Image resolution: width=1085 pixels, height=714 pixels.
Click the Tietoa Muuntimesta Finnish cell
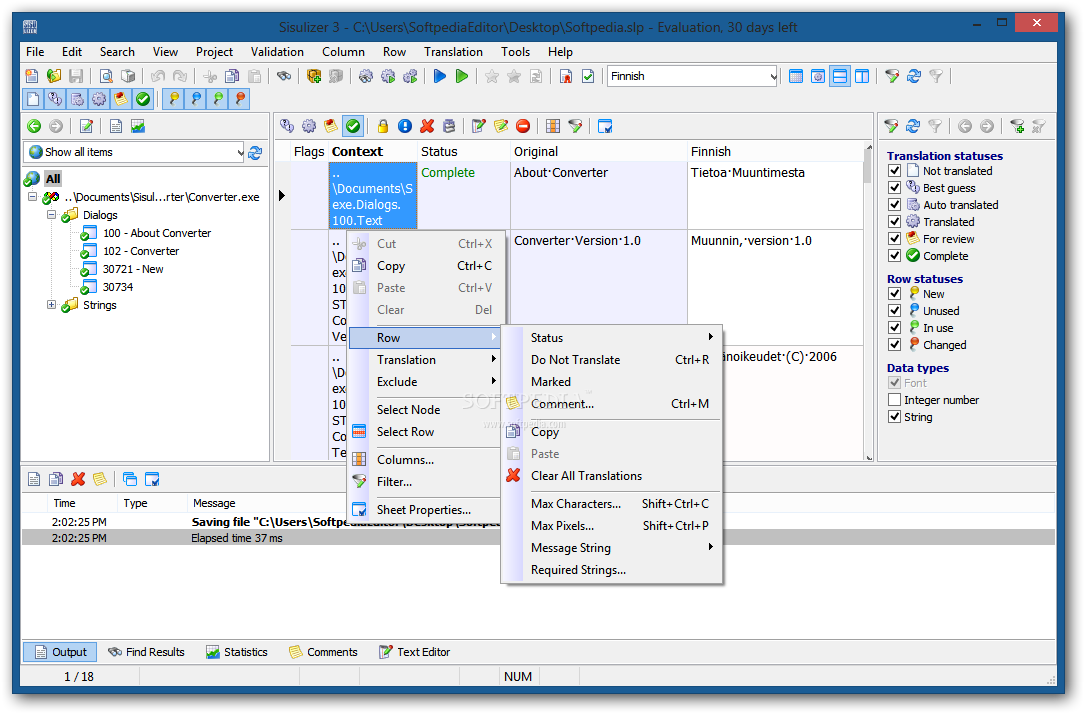(x=775, y=195)
